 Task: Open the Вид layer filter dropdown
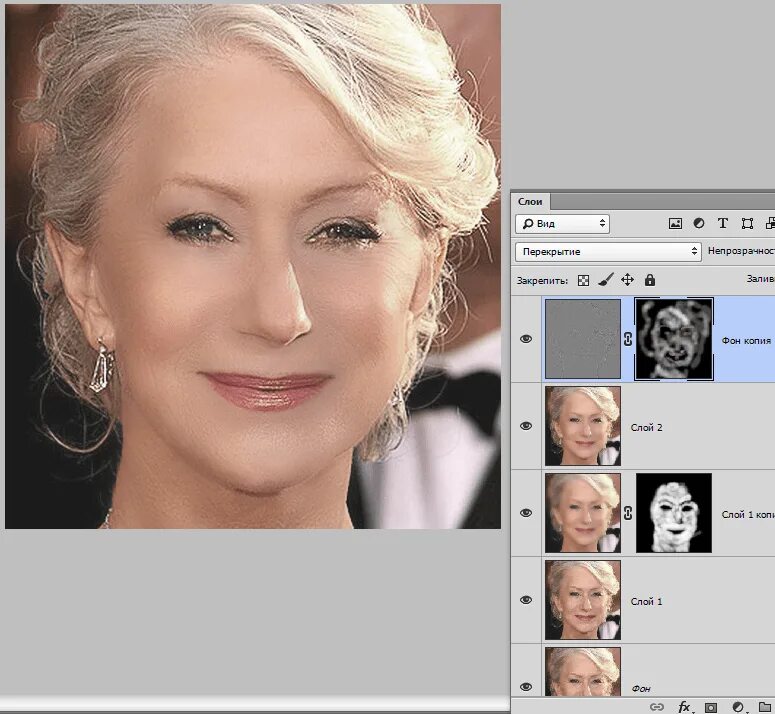click(x=562, y=223)
